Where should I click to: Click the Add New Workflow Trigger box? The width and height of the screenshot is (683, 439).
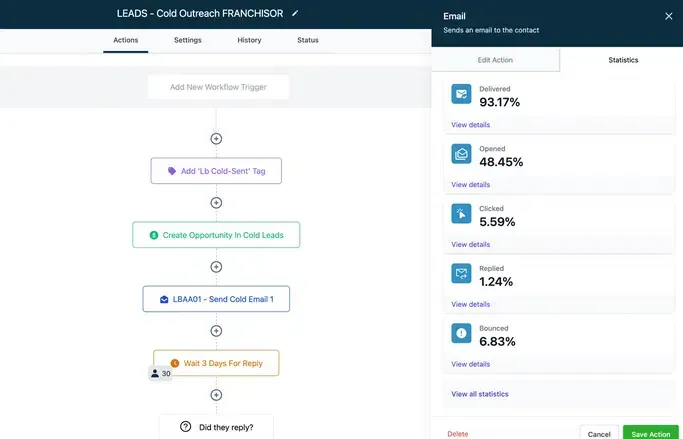216,87
